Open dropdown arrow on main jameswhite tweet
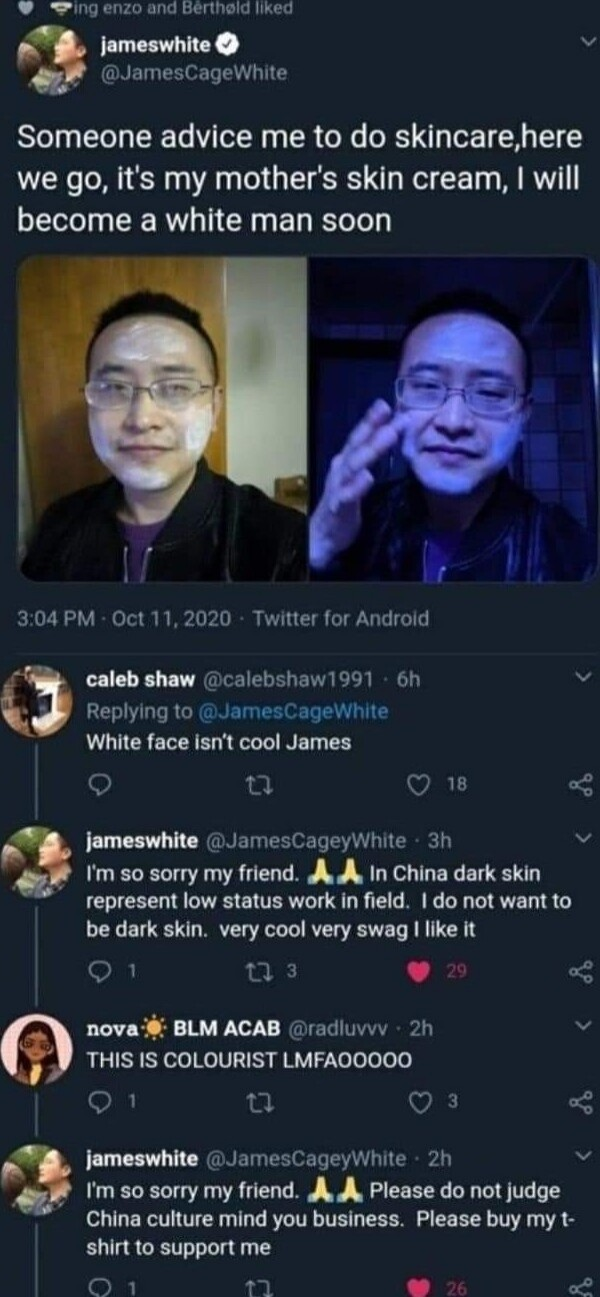This screenshot has width=600, height=1297. pos(586,42)
